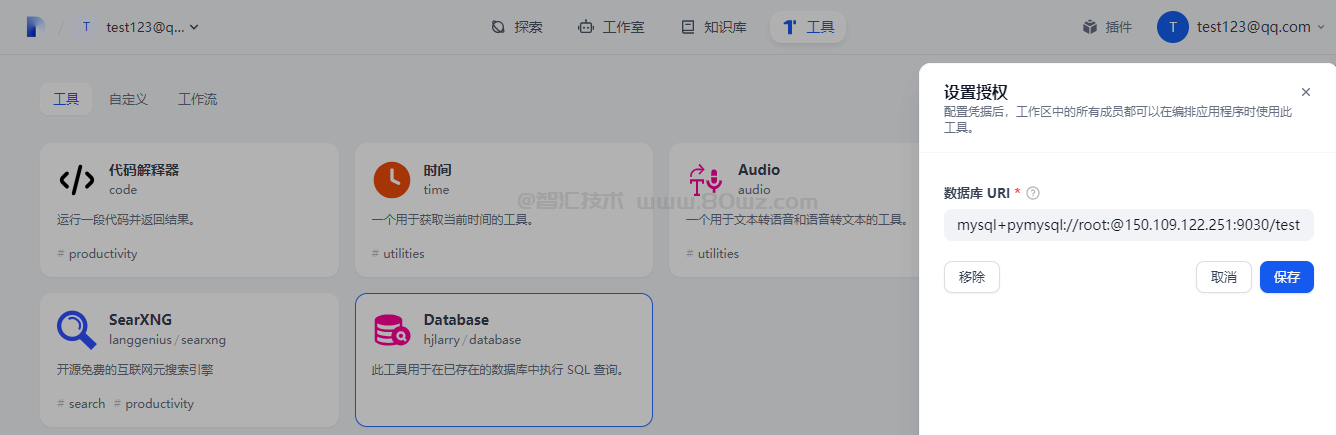Click the Audio tool icon
The image size is (1336, 435).
705,180
